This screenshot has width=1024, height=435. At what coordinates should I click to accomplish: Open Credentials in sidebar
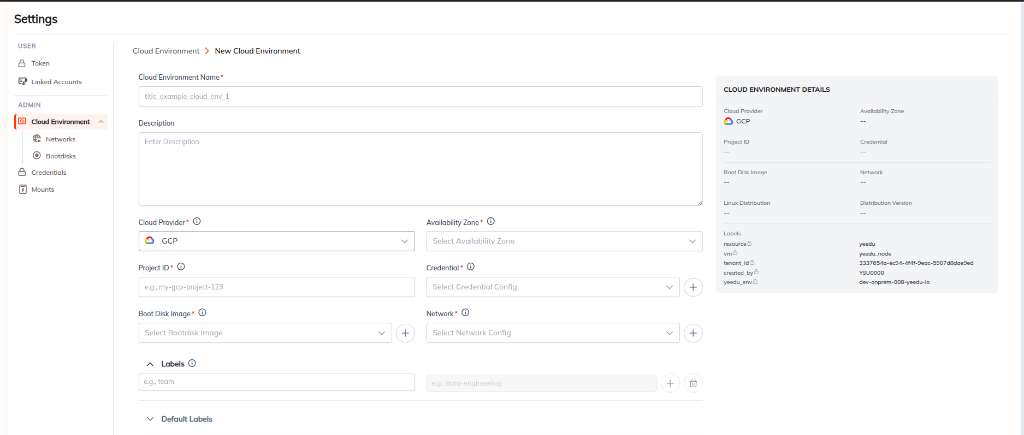click(x=48, y=172)
